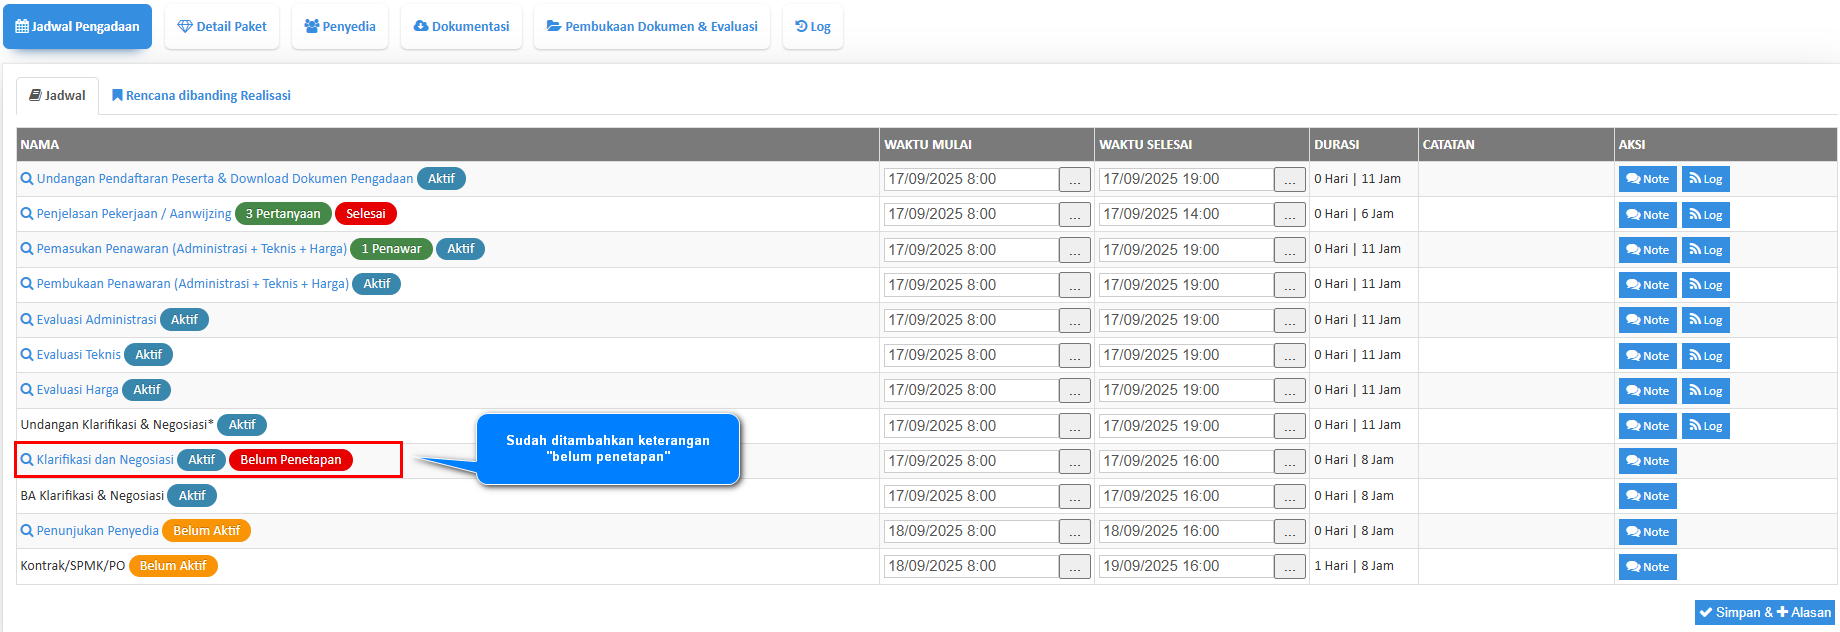
Task: Click start time field of BA Klarifikasi row
Action: pyautogui.click(x=970, y=496)
